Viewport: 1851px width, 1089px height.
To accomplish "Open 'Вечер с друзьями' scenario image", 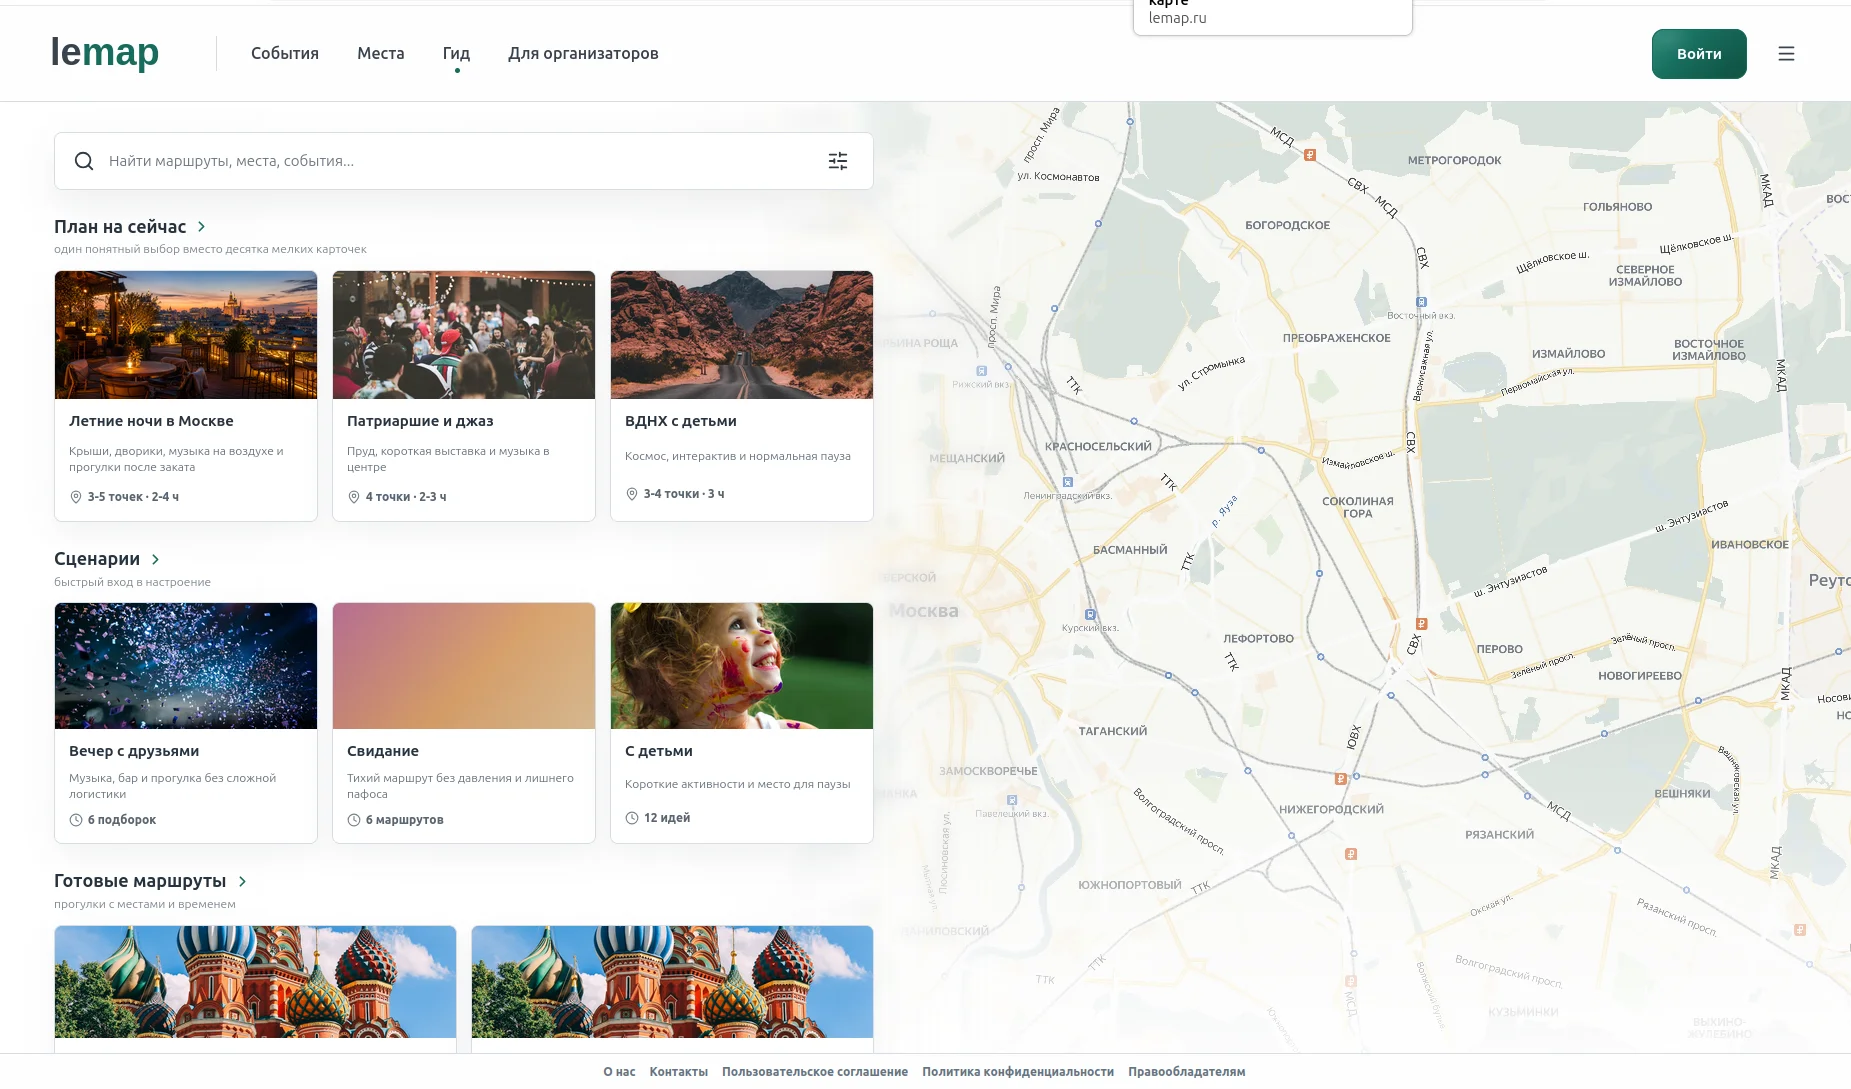I will (186, 666).
